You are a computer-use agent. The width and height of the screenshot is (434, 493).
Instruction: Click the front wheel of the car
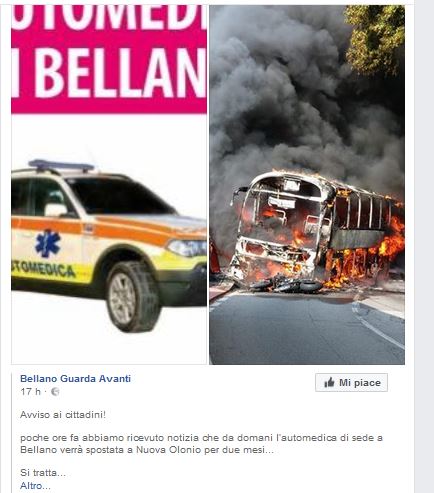pyautogui.click(x=133, y=296)
